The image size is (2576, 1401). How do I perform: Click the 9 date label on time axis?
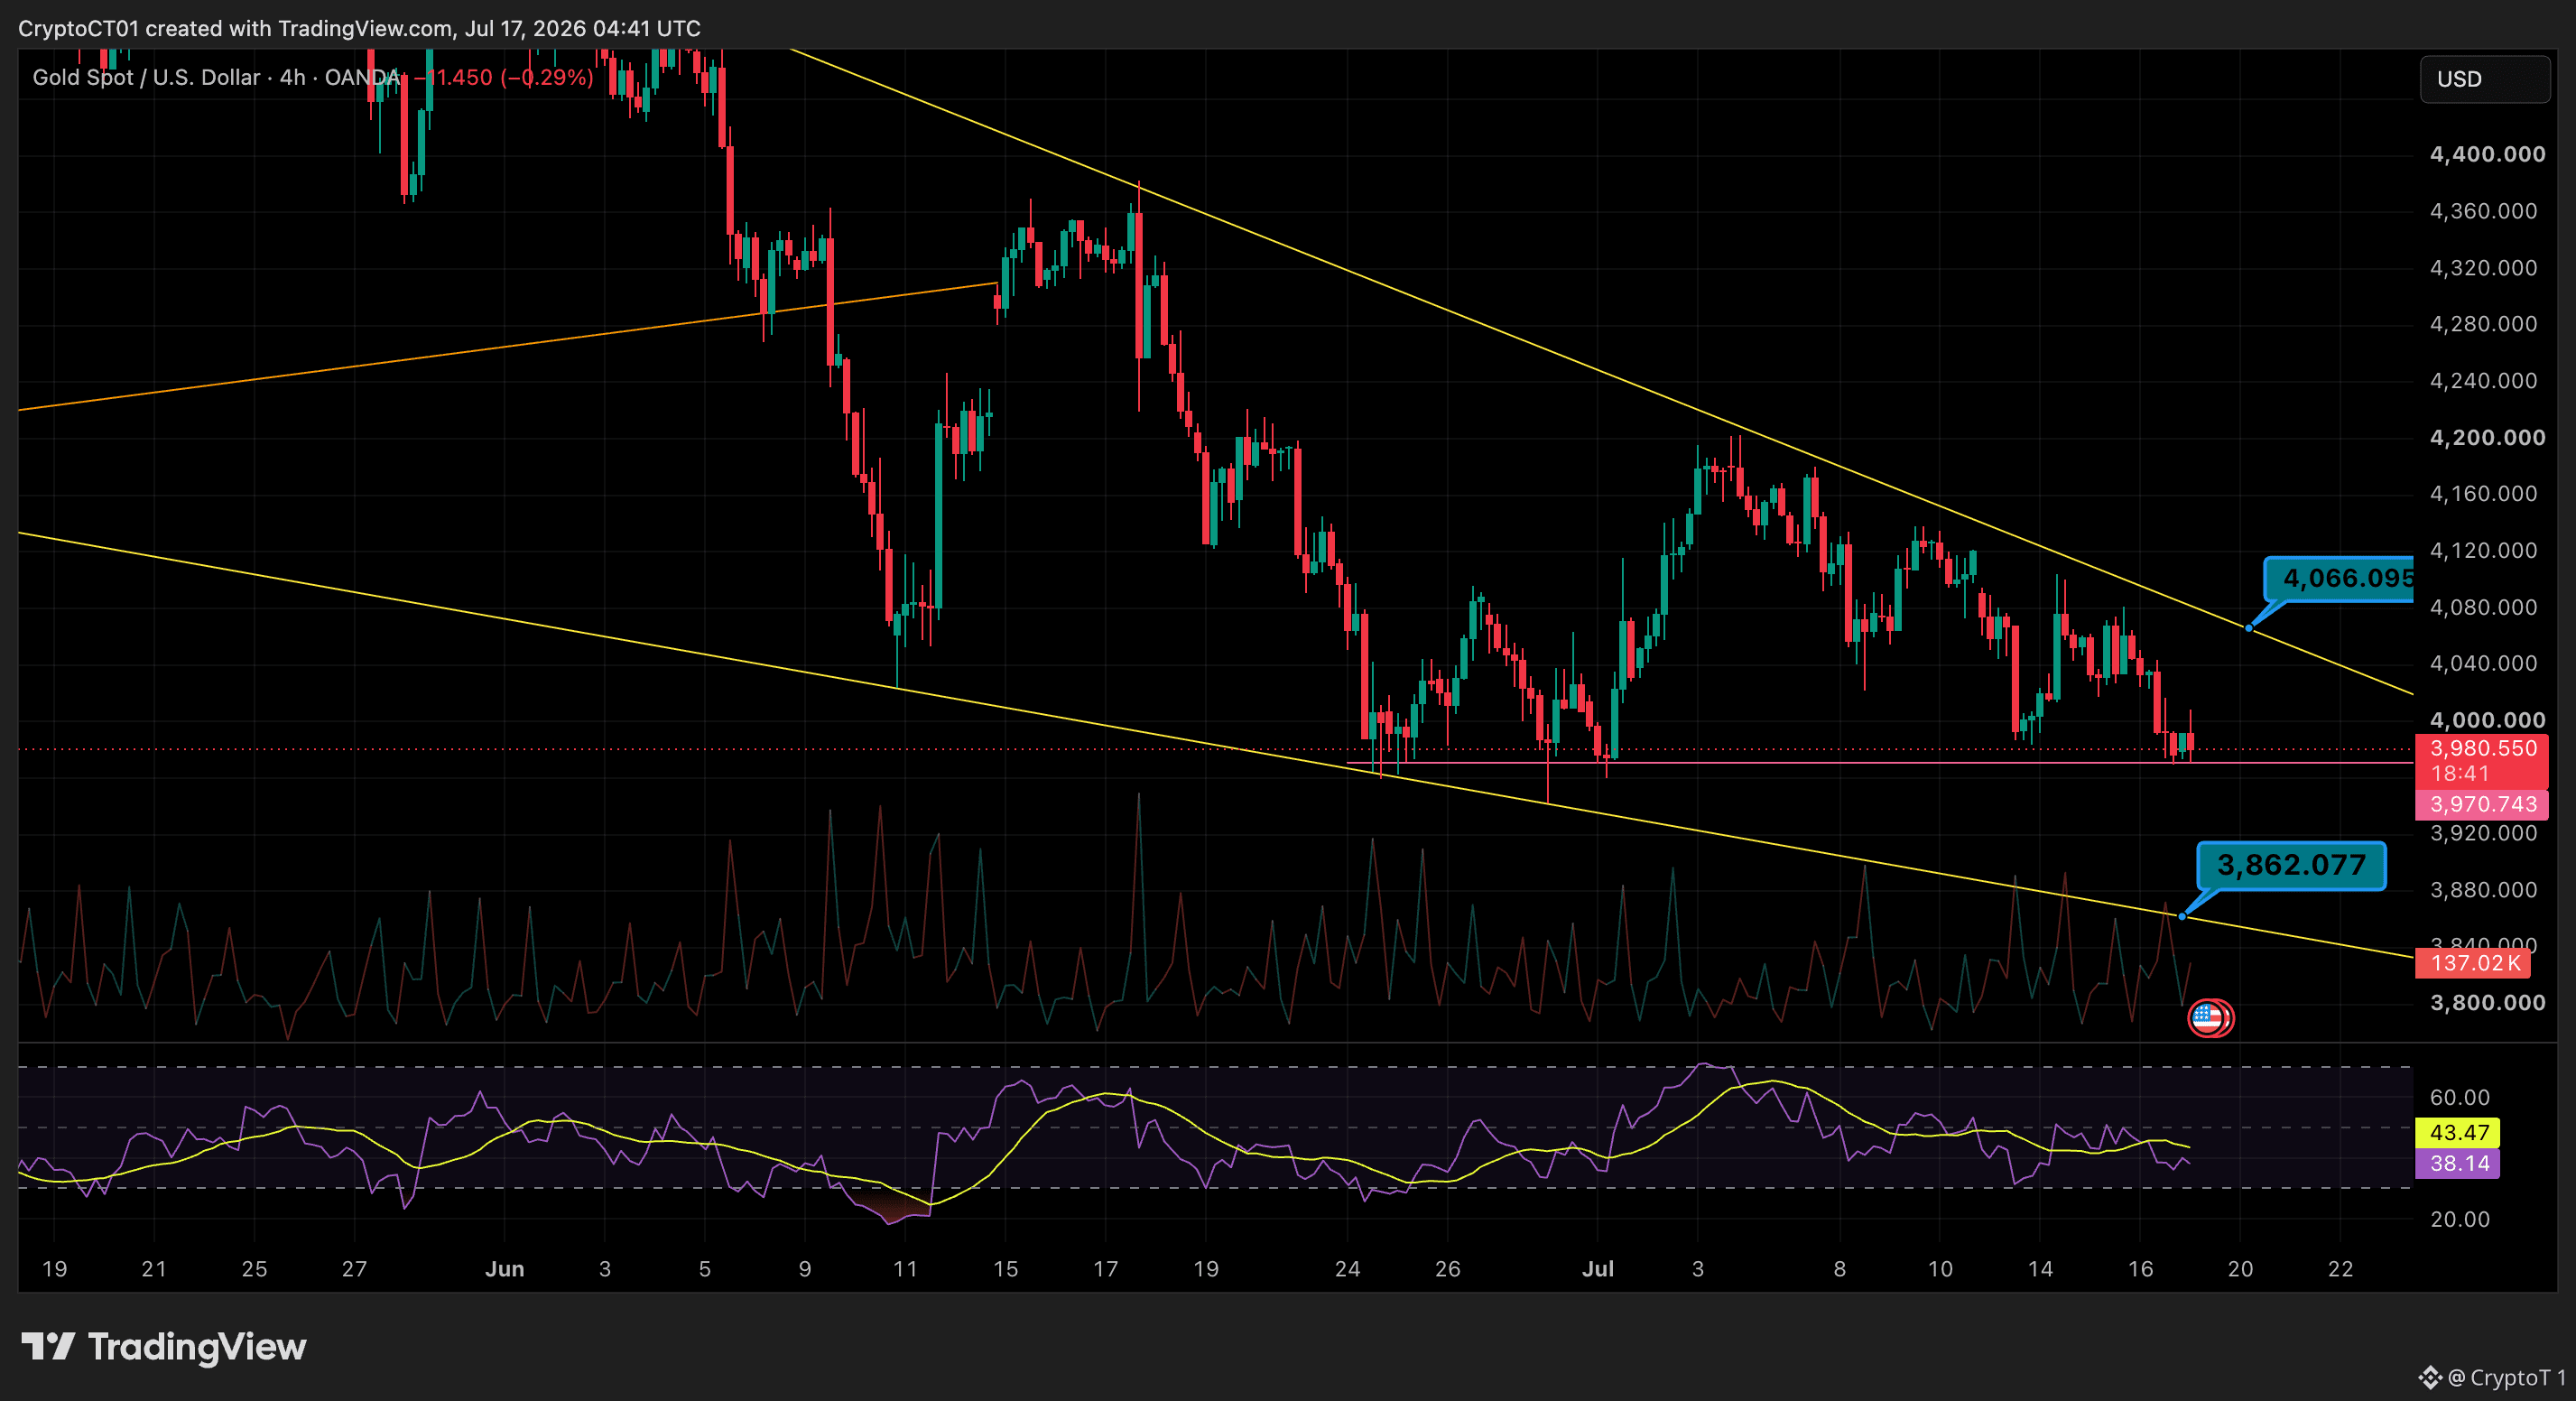pyautogui.click(x=804, y=1269)
